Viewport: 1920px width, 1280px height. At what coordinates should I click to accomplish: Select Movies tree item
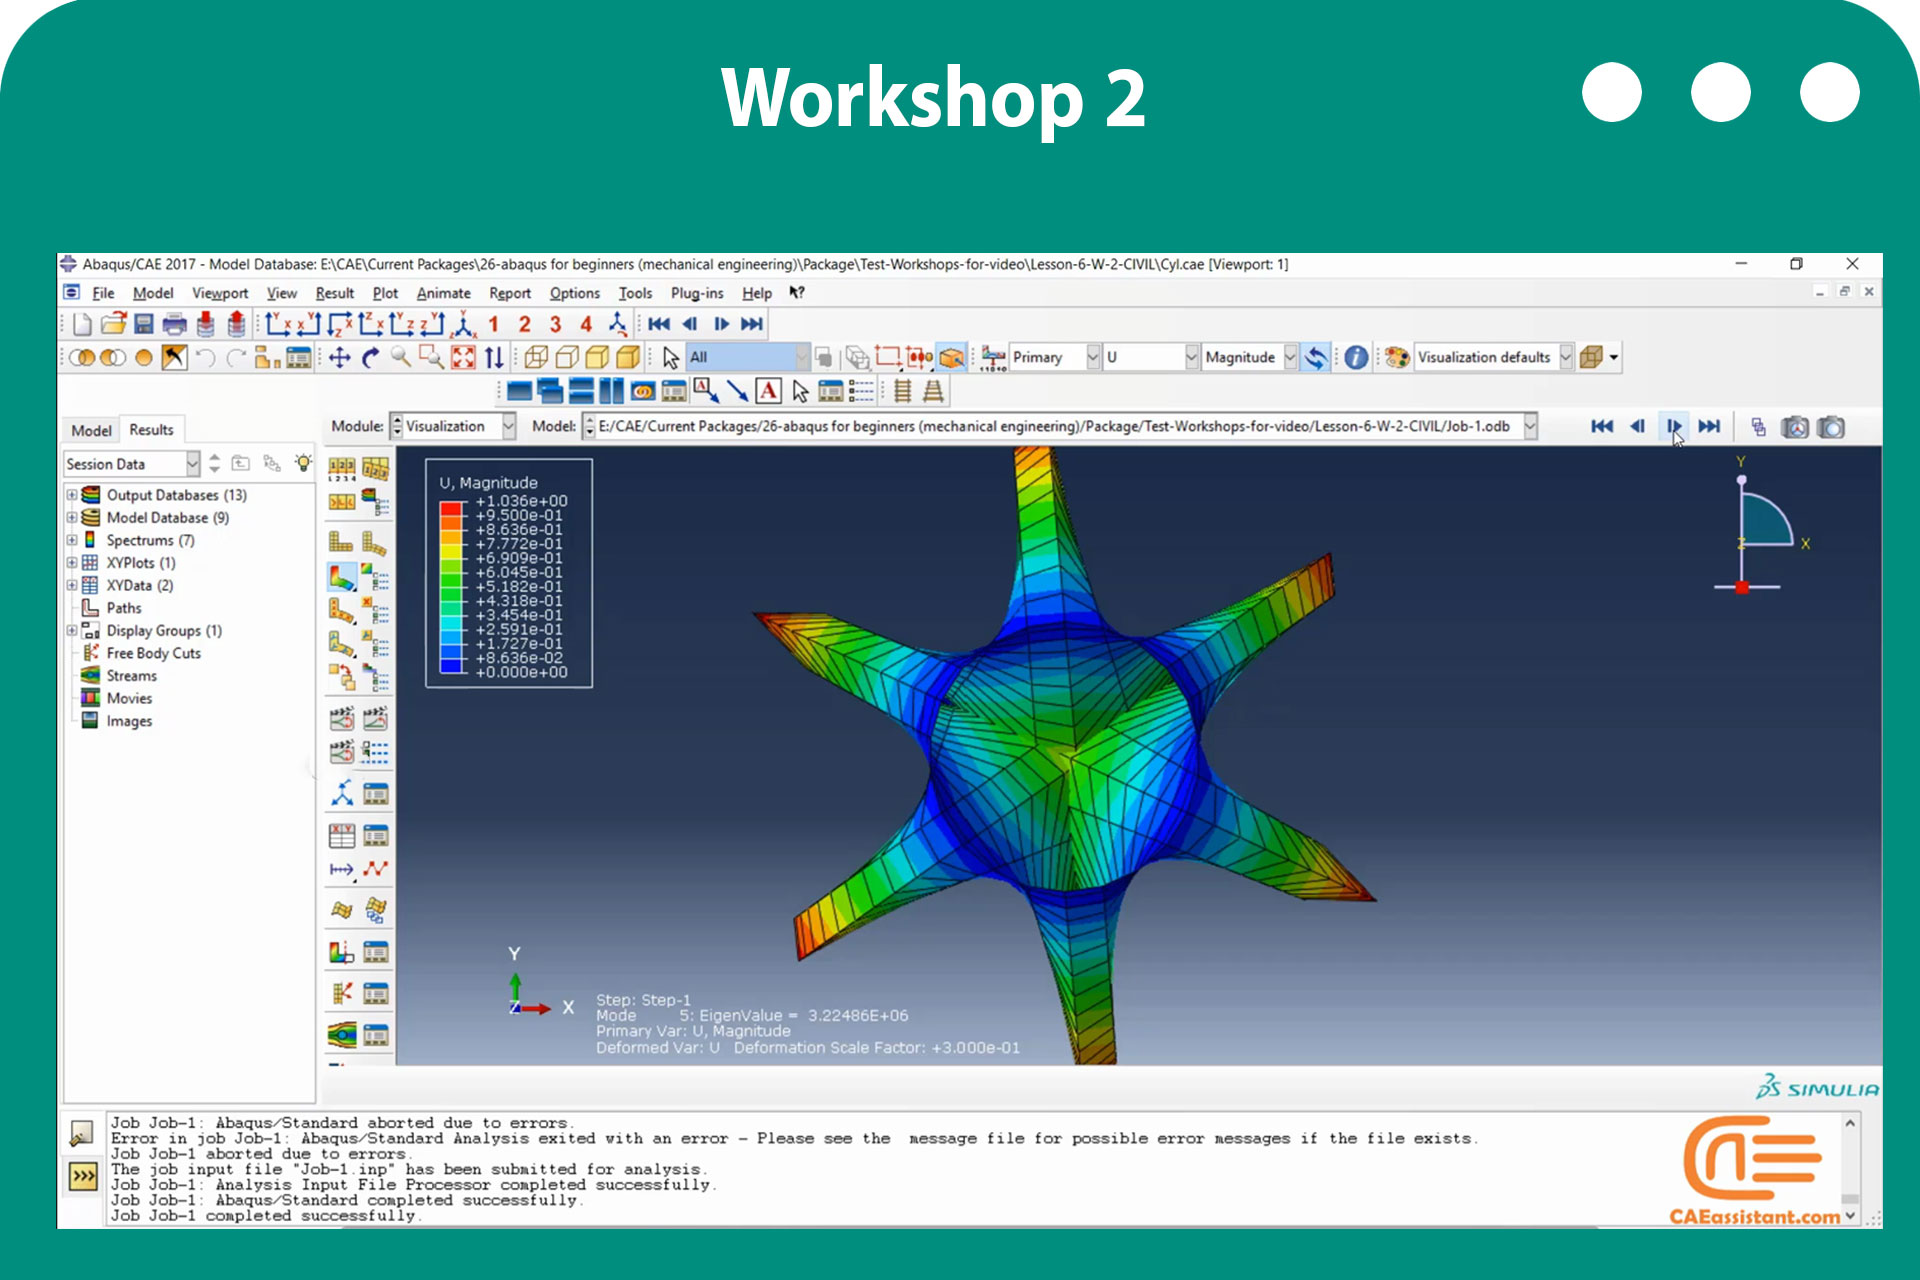(129, 698)
